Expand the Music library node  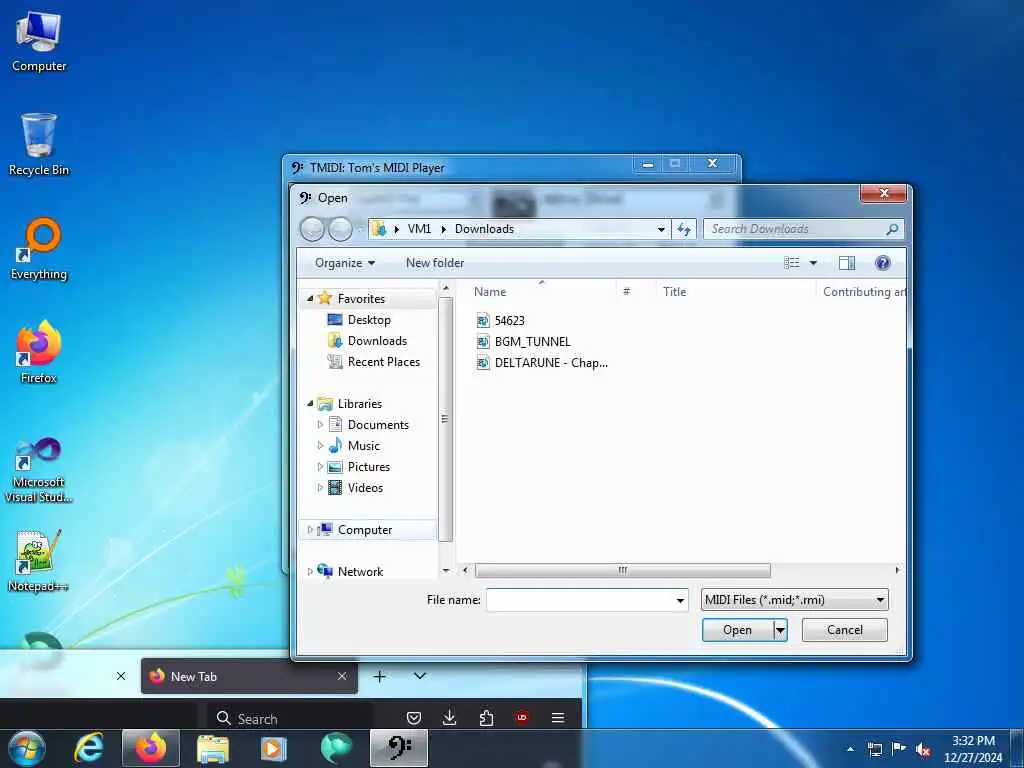pos(320,445)
